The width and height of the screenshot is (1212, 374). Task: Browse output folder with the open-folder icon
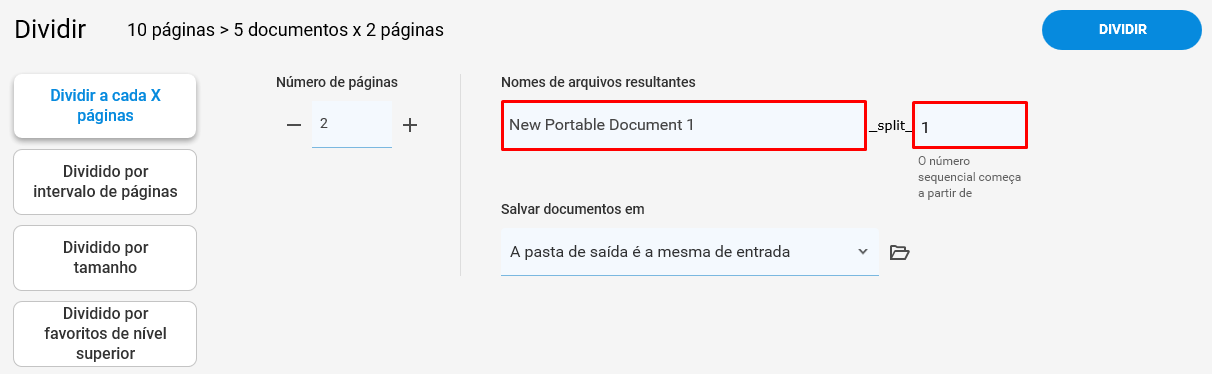[899, 252]
